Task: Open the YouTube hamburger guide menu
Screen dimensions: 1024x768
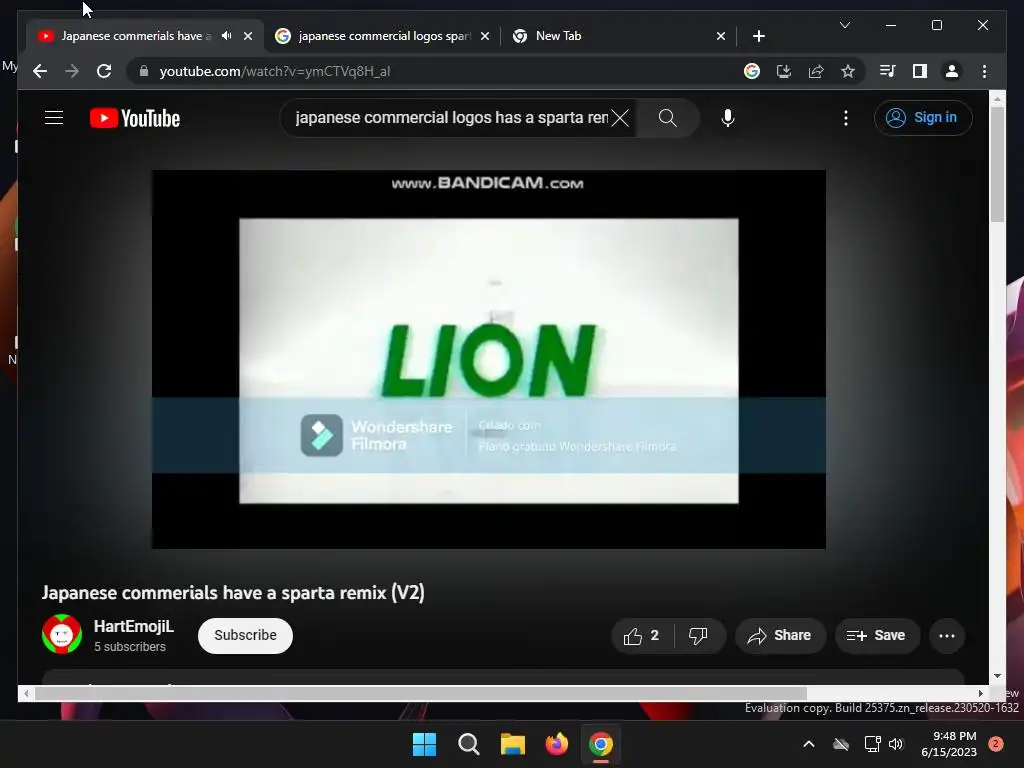Action: tap(54, 118)
